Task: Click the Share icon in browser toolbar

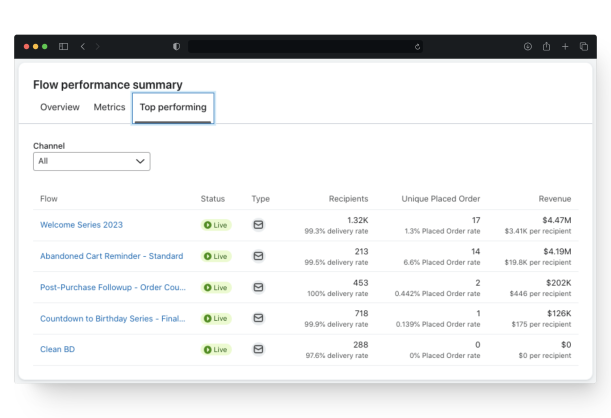Action: coord(546,47)
